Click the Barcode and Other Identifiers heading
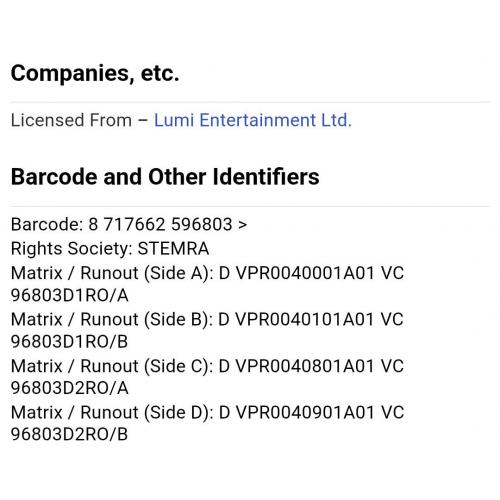Screen dimensions: 500x500 coord(165,177)
